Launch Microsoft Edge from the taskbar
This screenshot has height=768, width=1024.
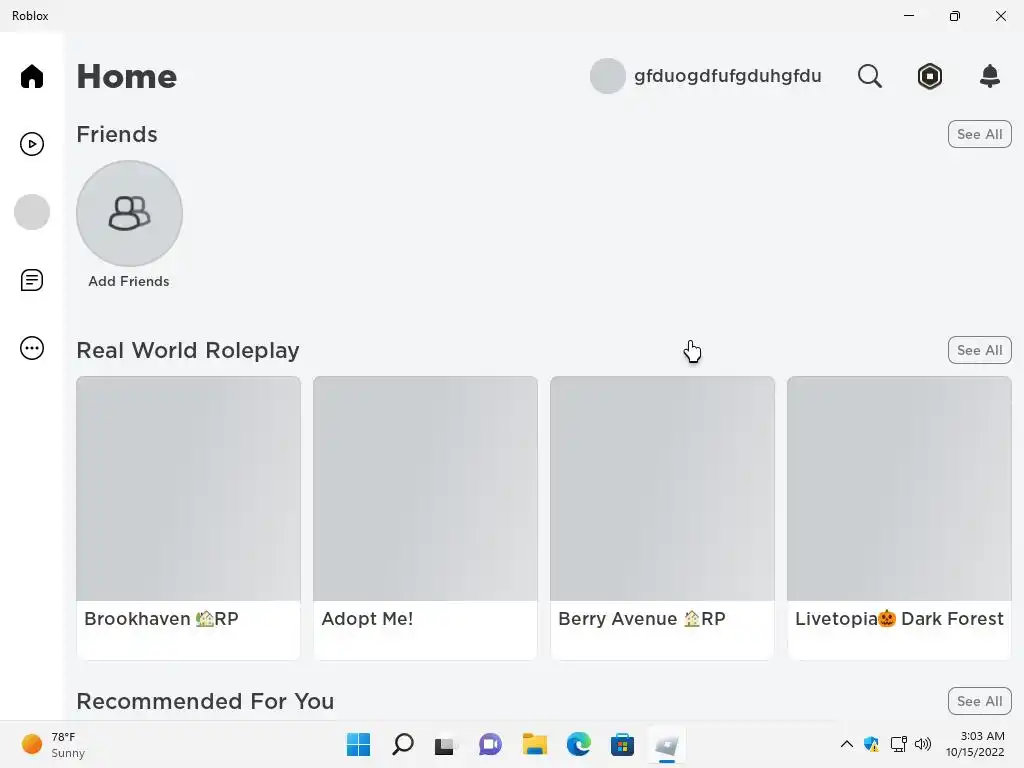pos(579,744)
